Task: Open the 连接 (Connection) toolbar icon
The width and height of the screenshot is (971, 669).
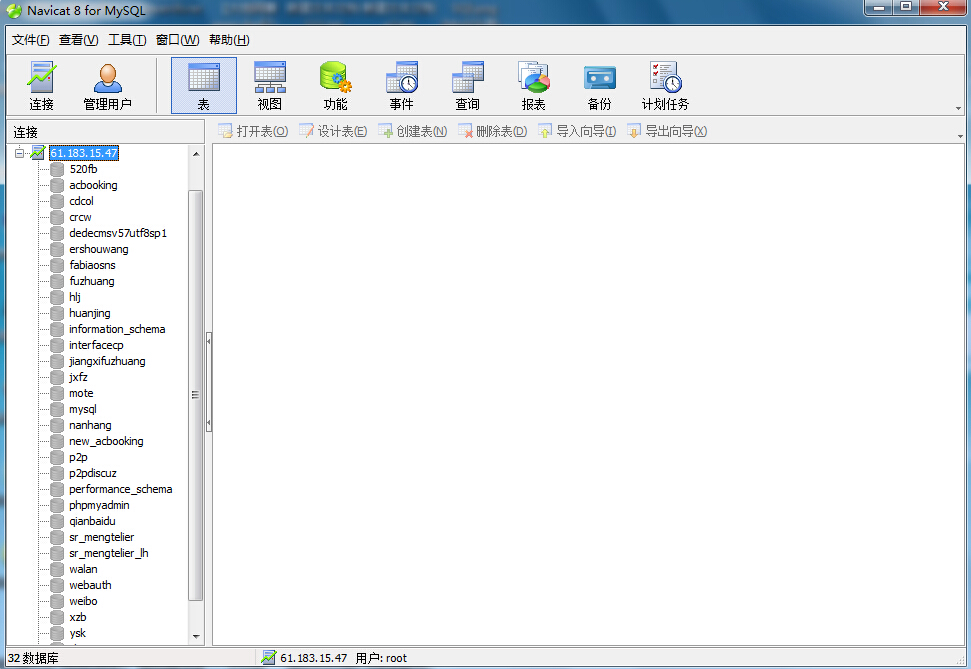Action: coord(41,85)
